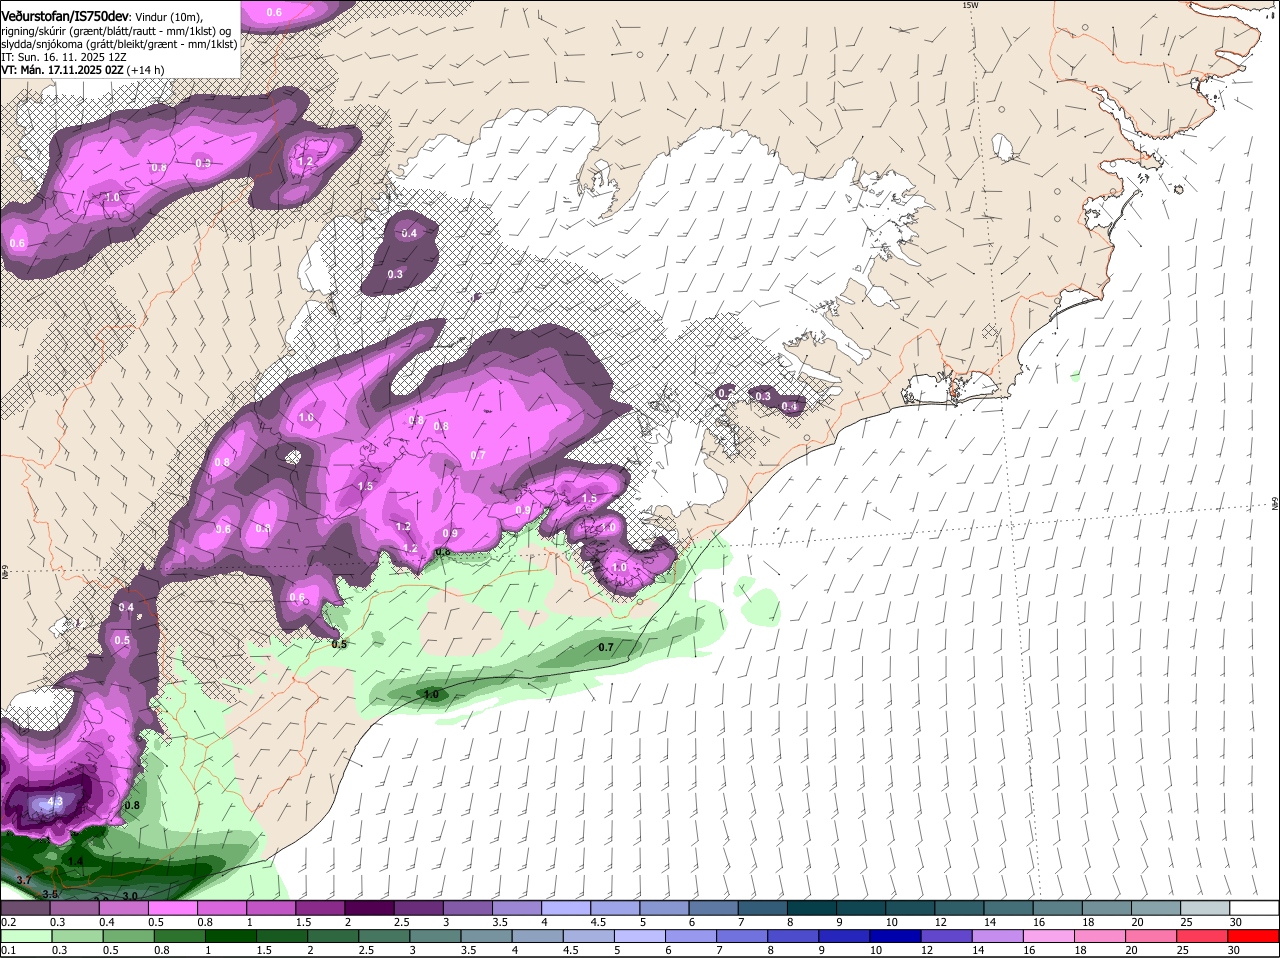This screenshot has height=958, width=1280.
Task: Click the 3.7 value near the map corner
Action: tap(24, 879)
